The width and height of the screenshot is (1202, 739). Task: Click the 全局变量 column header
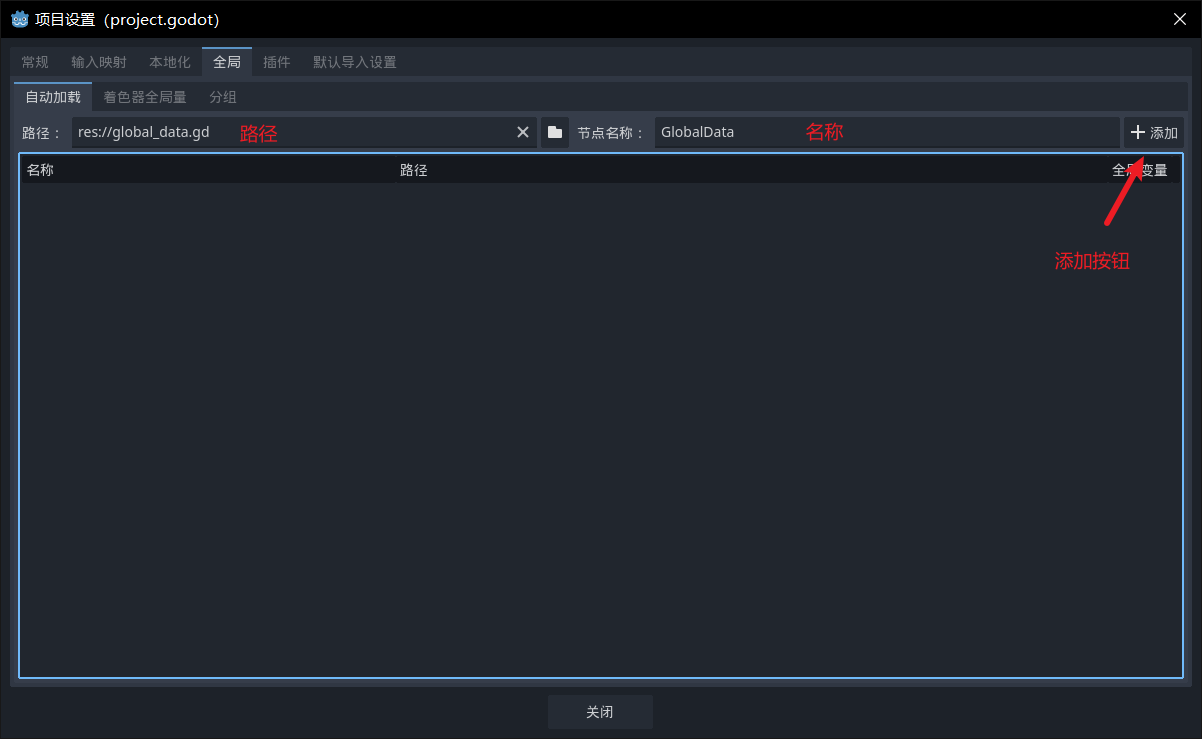[x=1139, y=170]
